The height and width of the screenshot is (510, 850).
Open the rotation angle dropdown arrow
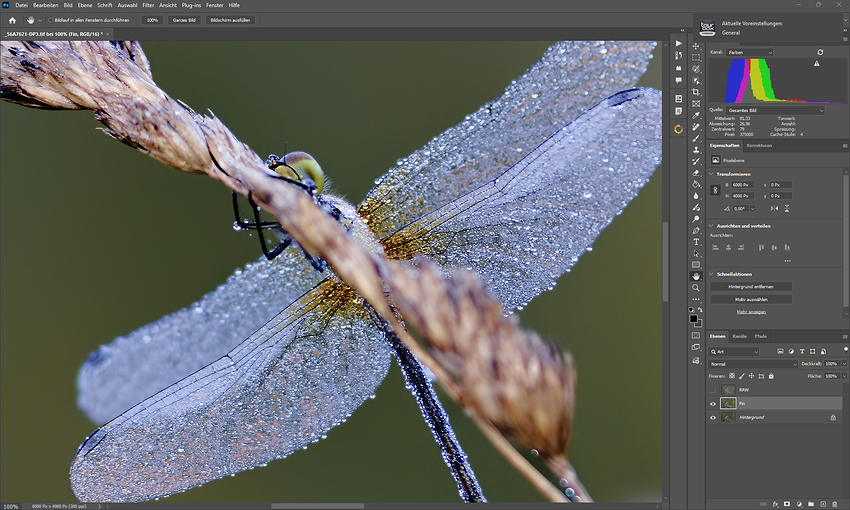[752, 209]
